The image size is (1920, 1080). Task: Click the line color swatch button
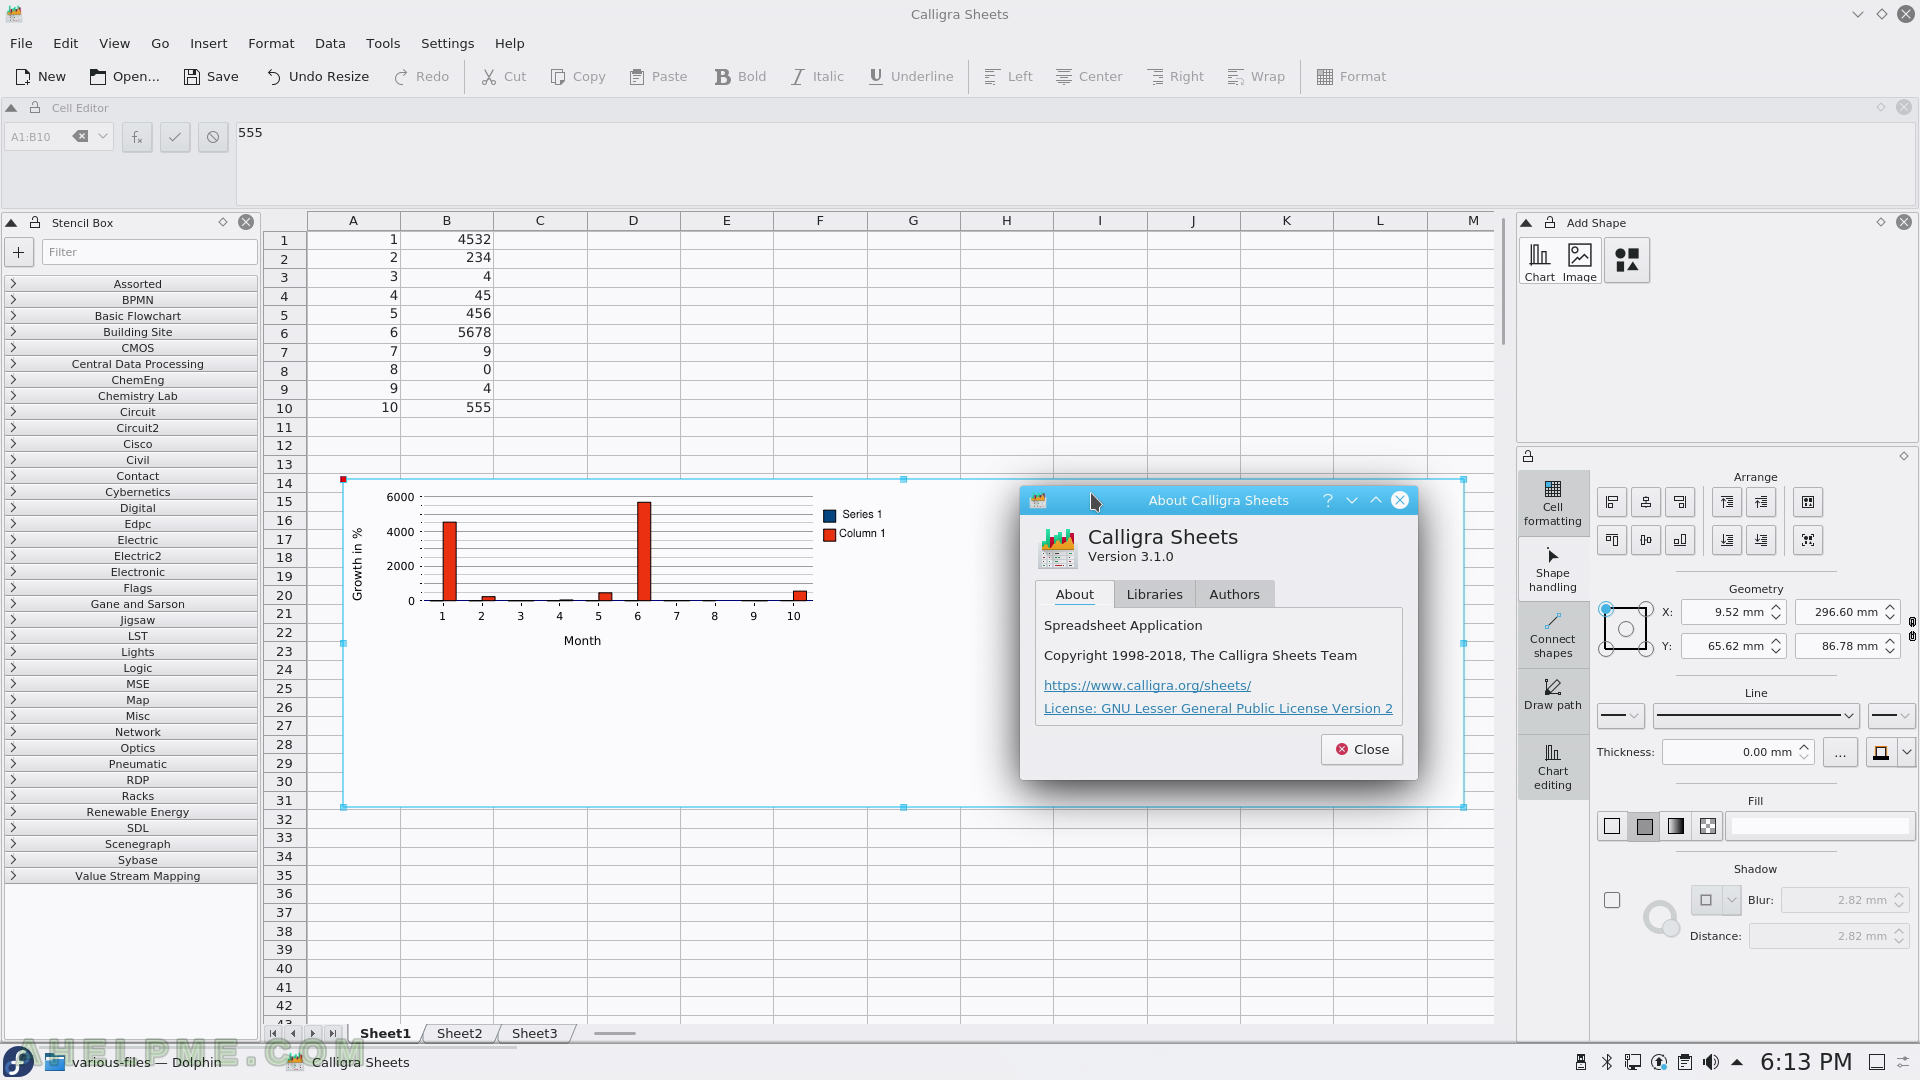[x=1881, y=752]
